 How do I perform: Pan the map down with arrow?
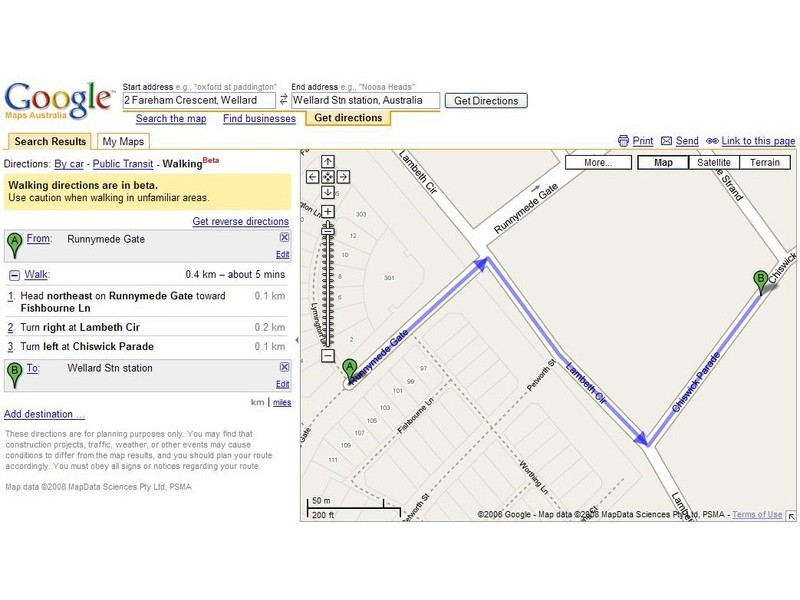(x=327, y=192)
